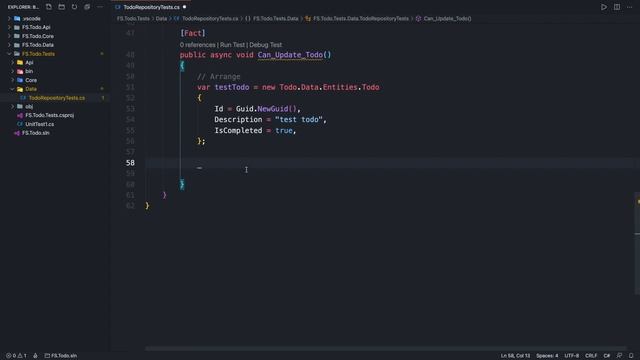Click the .vscode folder icon
Image resolution: width=640 pixels, height=360 pixels.
17,18
